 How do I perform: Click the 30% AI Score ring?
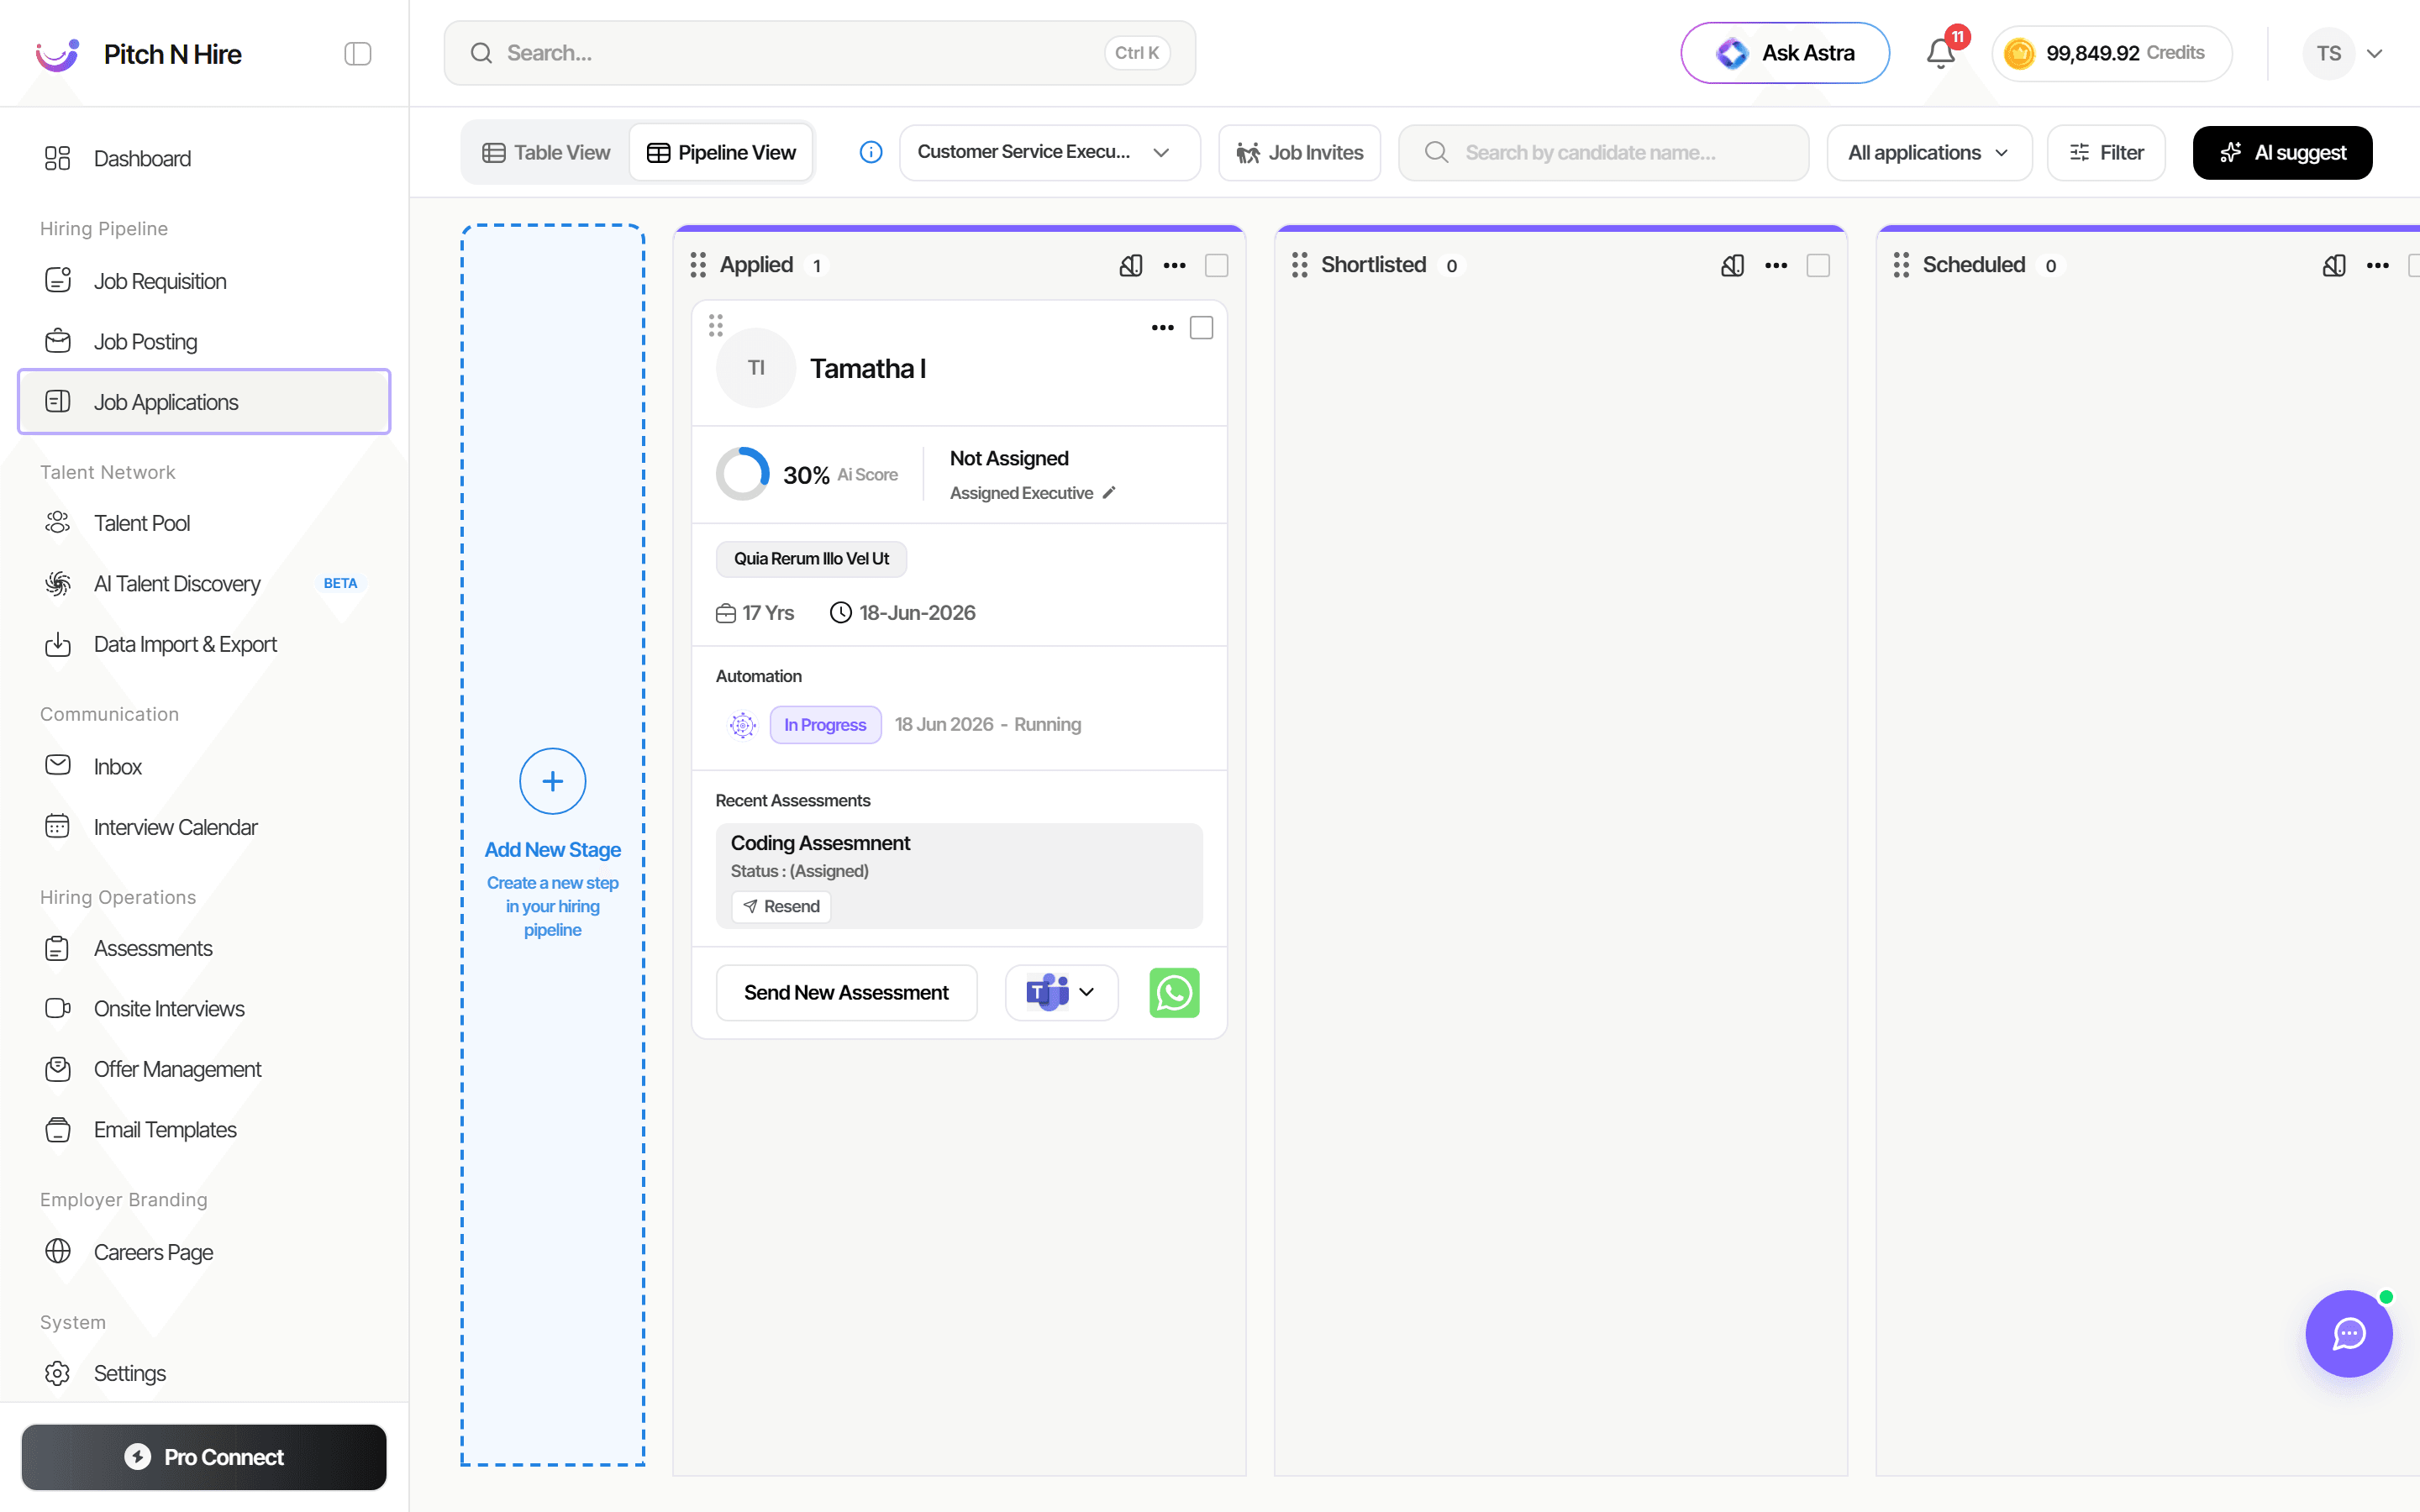pyautogui.click(x=742, y=474)
